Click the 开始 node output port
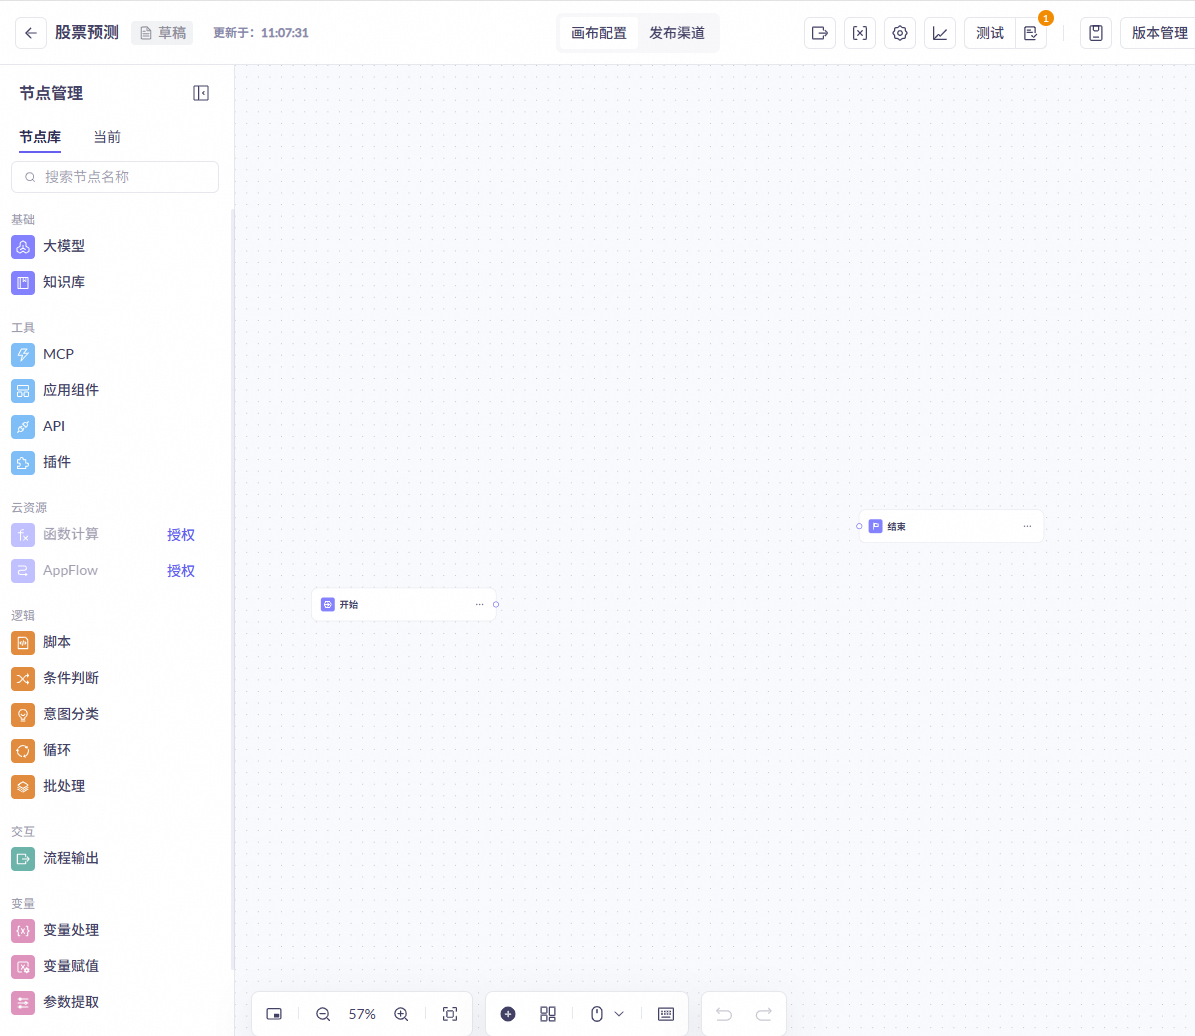Image resolution: width=1195 pixels, height=1036 pixels. click(x=496, y=605)
